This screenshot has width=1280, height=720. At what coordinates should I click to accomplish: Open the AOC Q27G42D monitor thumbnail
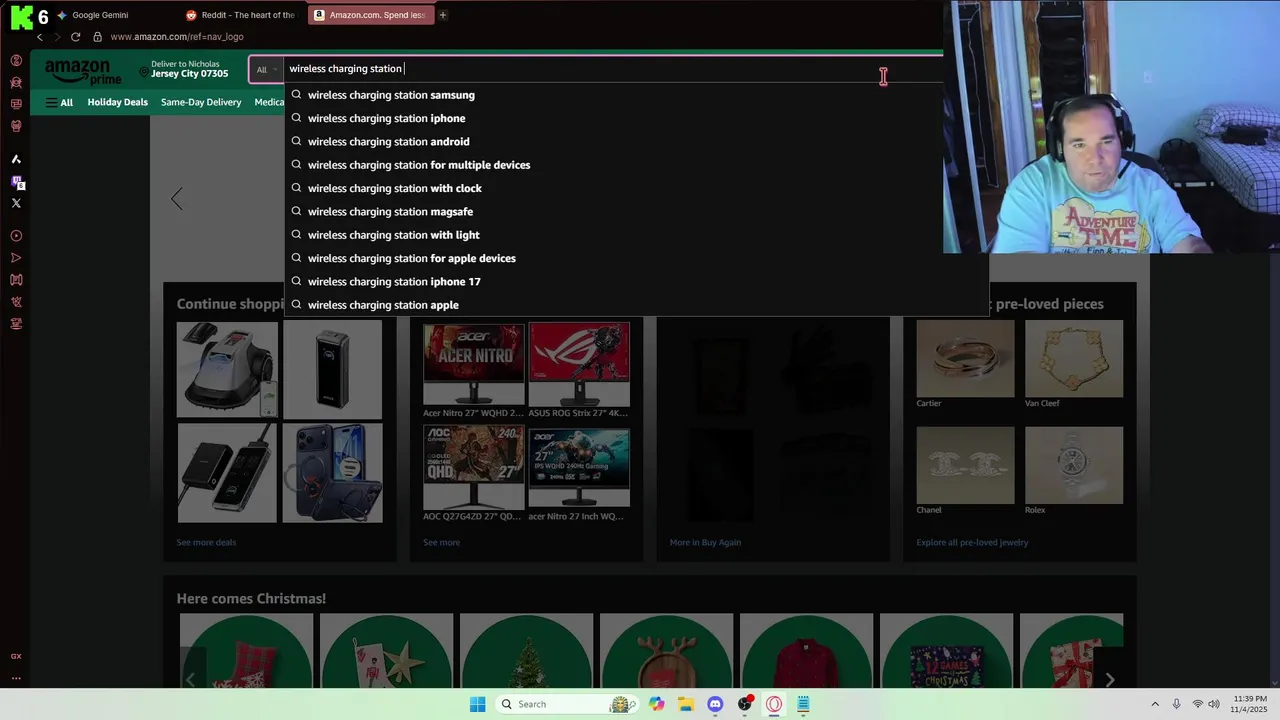[x=473, y=467]
